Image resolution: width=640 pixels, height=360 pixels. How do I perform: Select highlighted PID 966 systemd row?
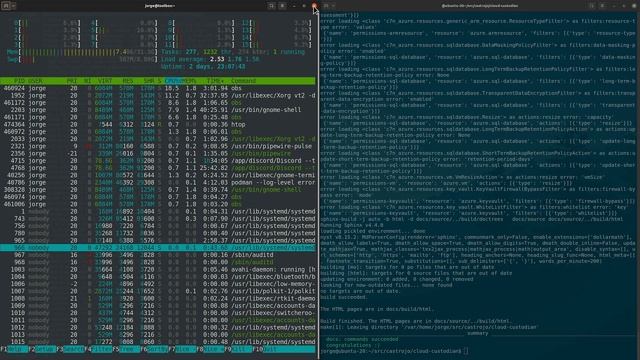click(x=158, y=248)
